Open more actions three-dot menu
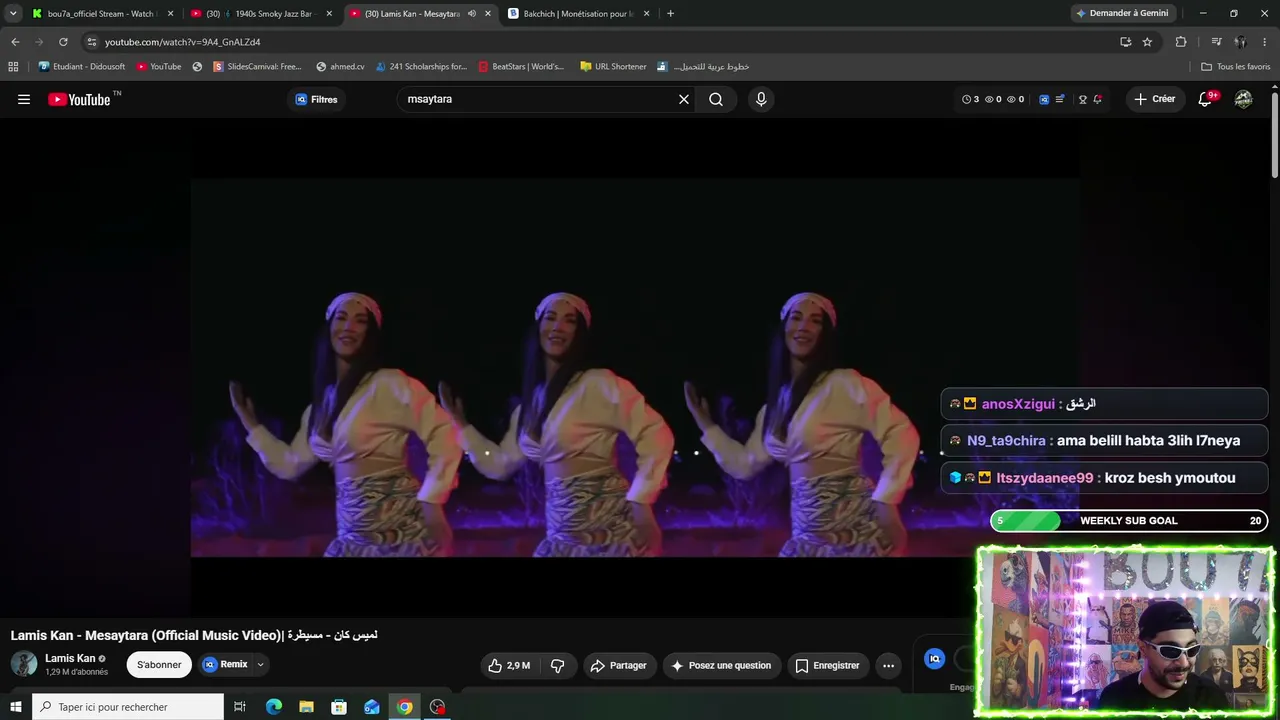 [x=888, y=665]
